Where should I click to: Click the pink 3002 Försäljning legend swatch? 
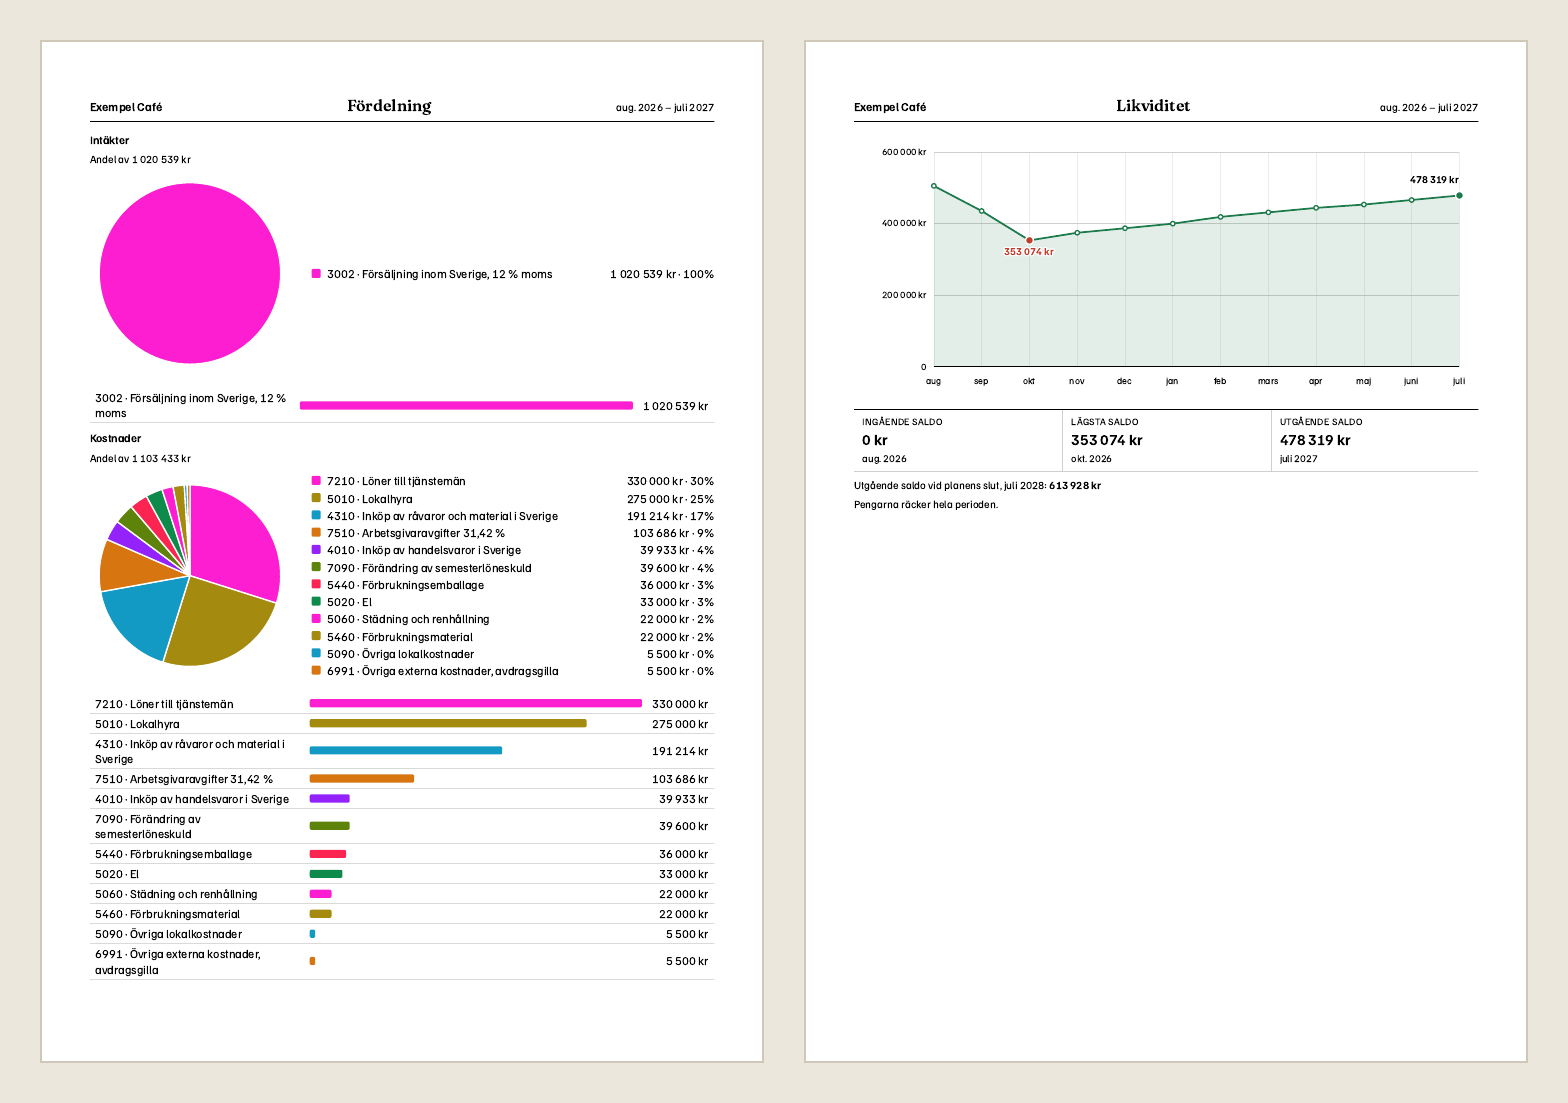pos(316,273)
